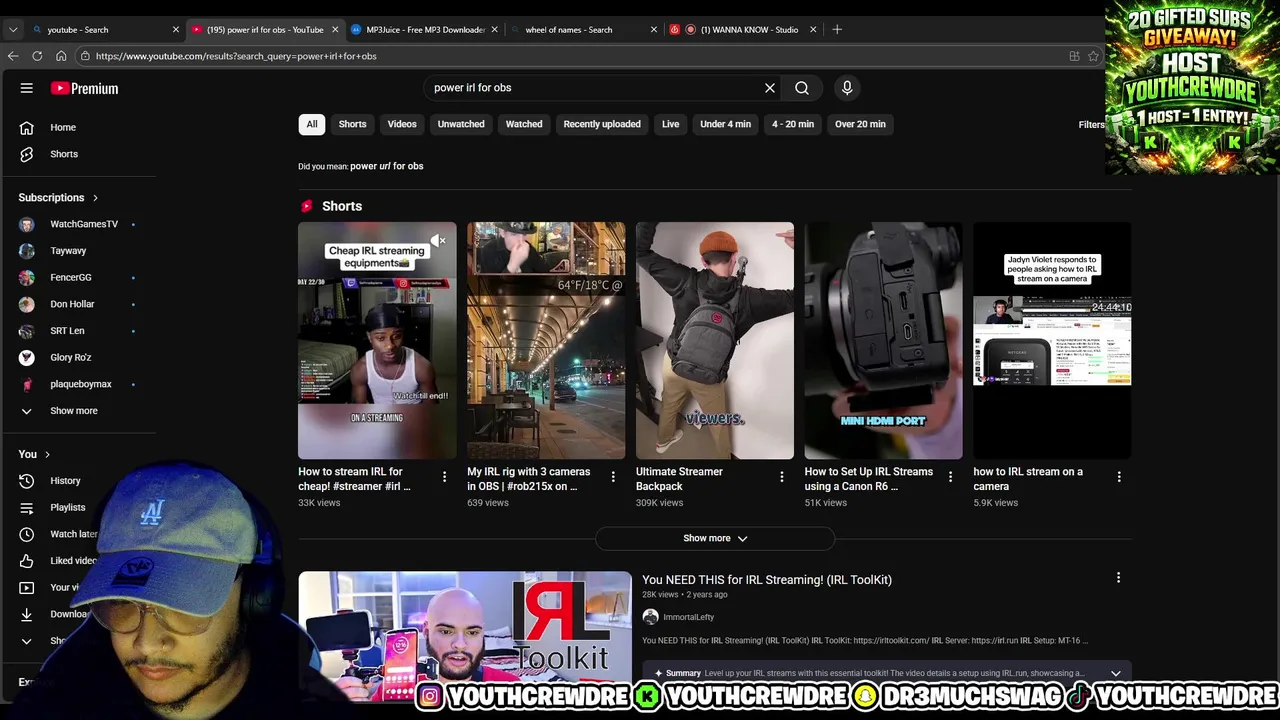Image resolution: width=1280 pixels, height=720 pixels.
Task: Clear the search query with X icon
Action: point(770,88)
